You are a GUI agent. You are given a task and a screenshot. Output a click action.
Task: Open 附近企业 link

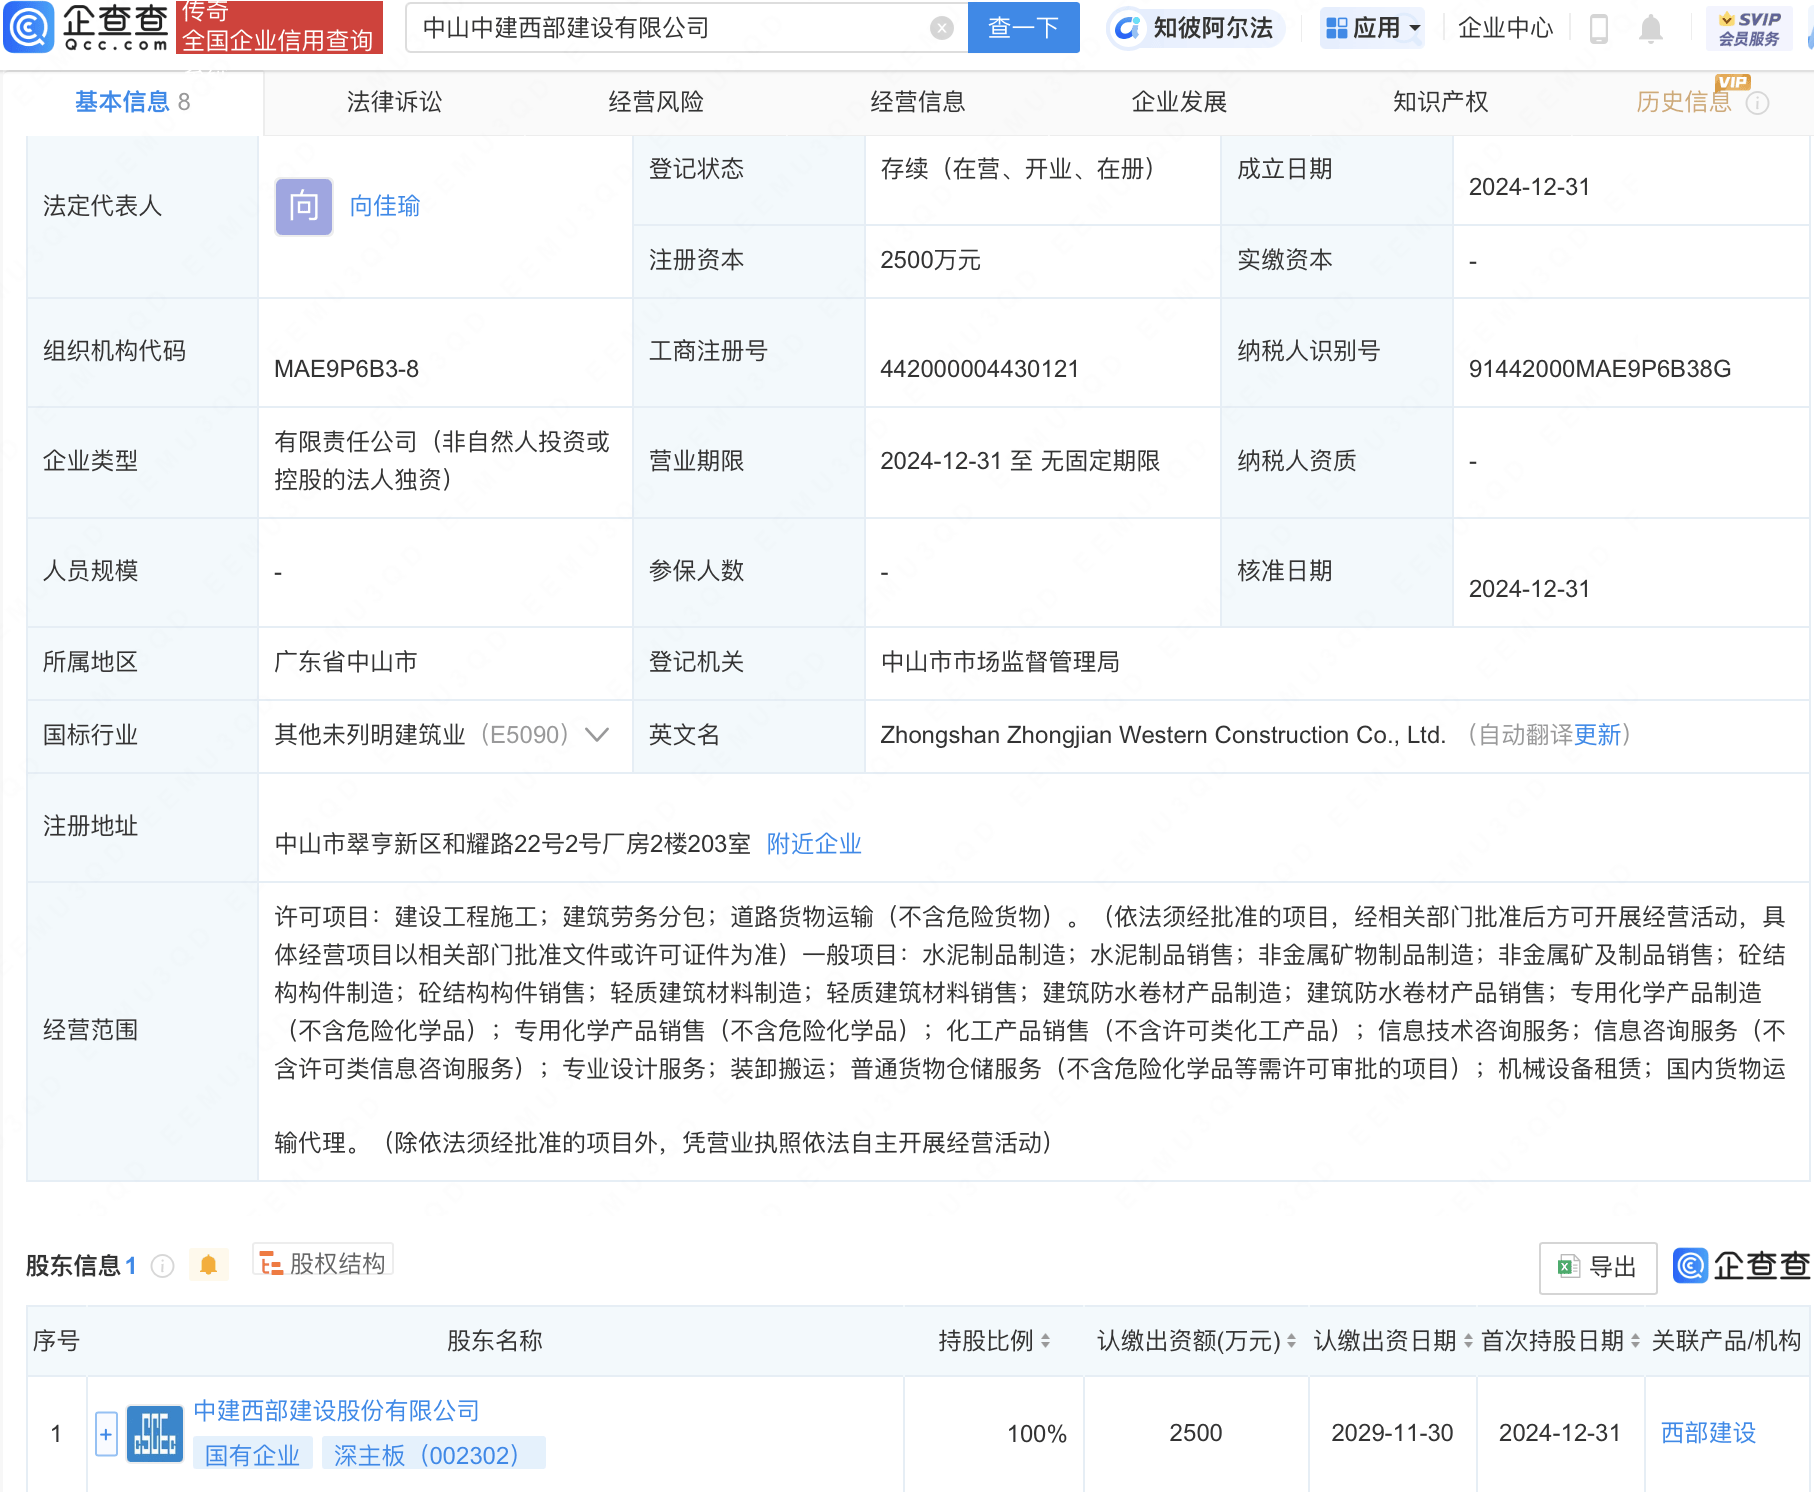(814, 844)
